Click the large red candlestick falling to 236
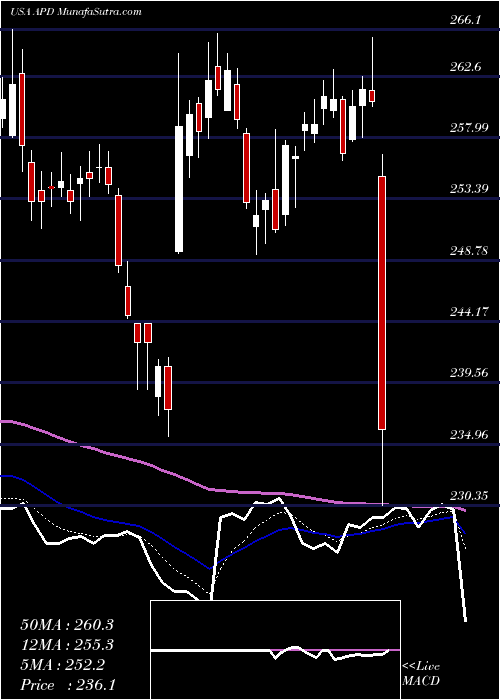 (x=382, y=303)
